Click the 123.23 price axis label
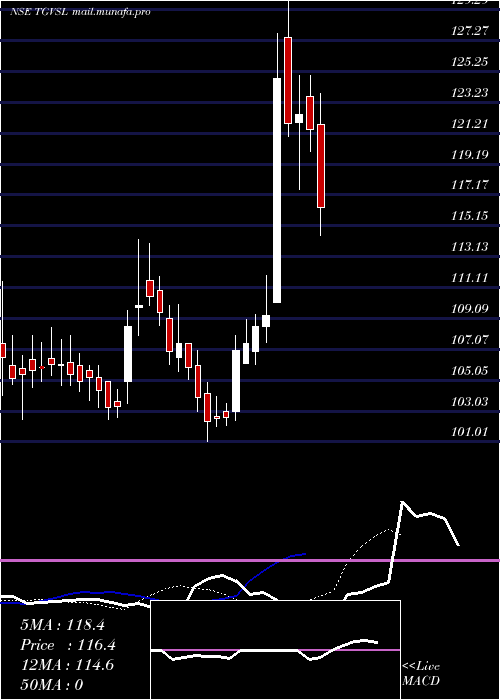Screen dimensions: 500x700 pyautogui.click(x=469, y=93)
